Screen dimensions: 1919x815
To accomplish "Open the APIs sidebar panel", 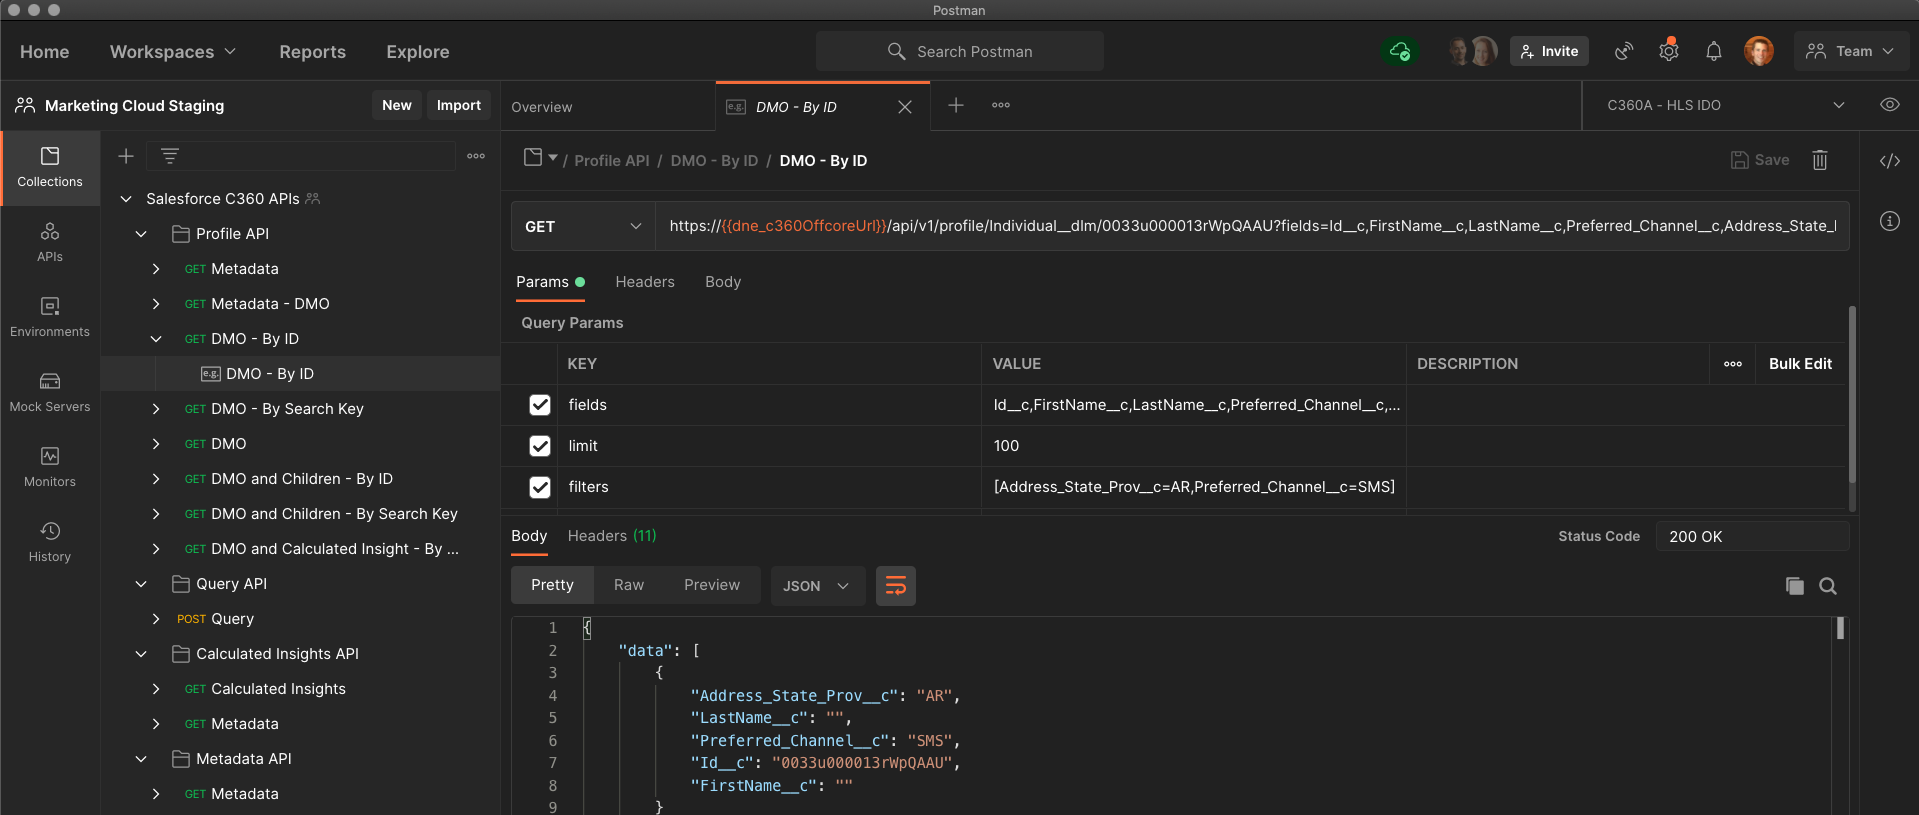I will (x=50, y=242).
